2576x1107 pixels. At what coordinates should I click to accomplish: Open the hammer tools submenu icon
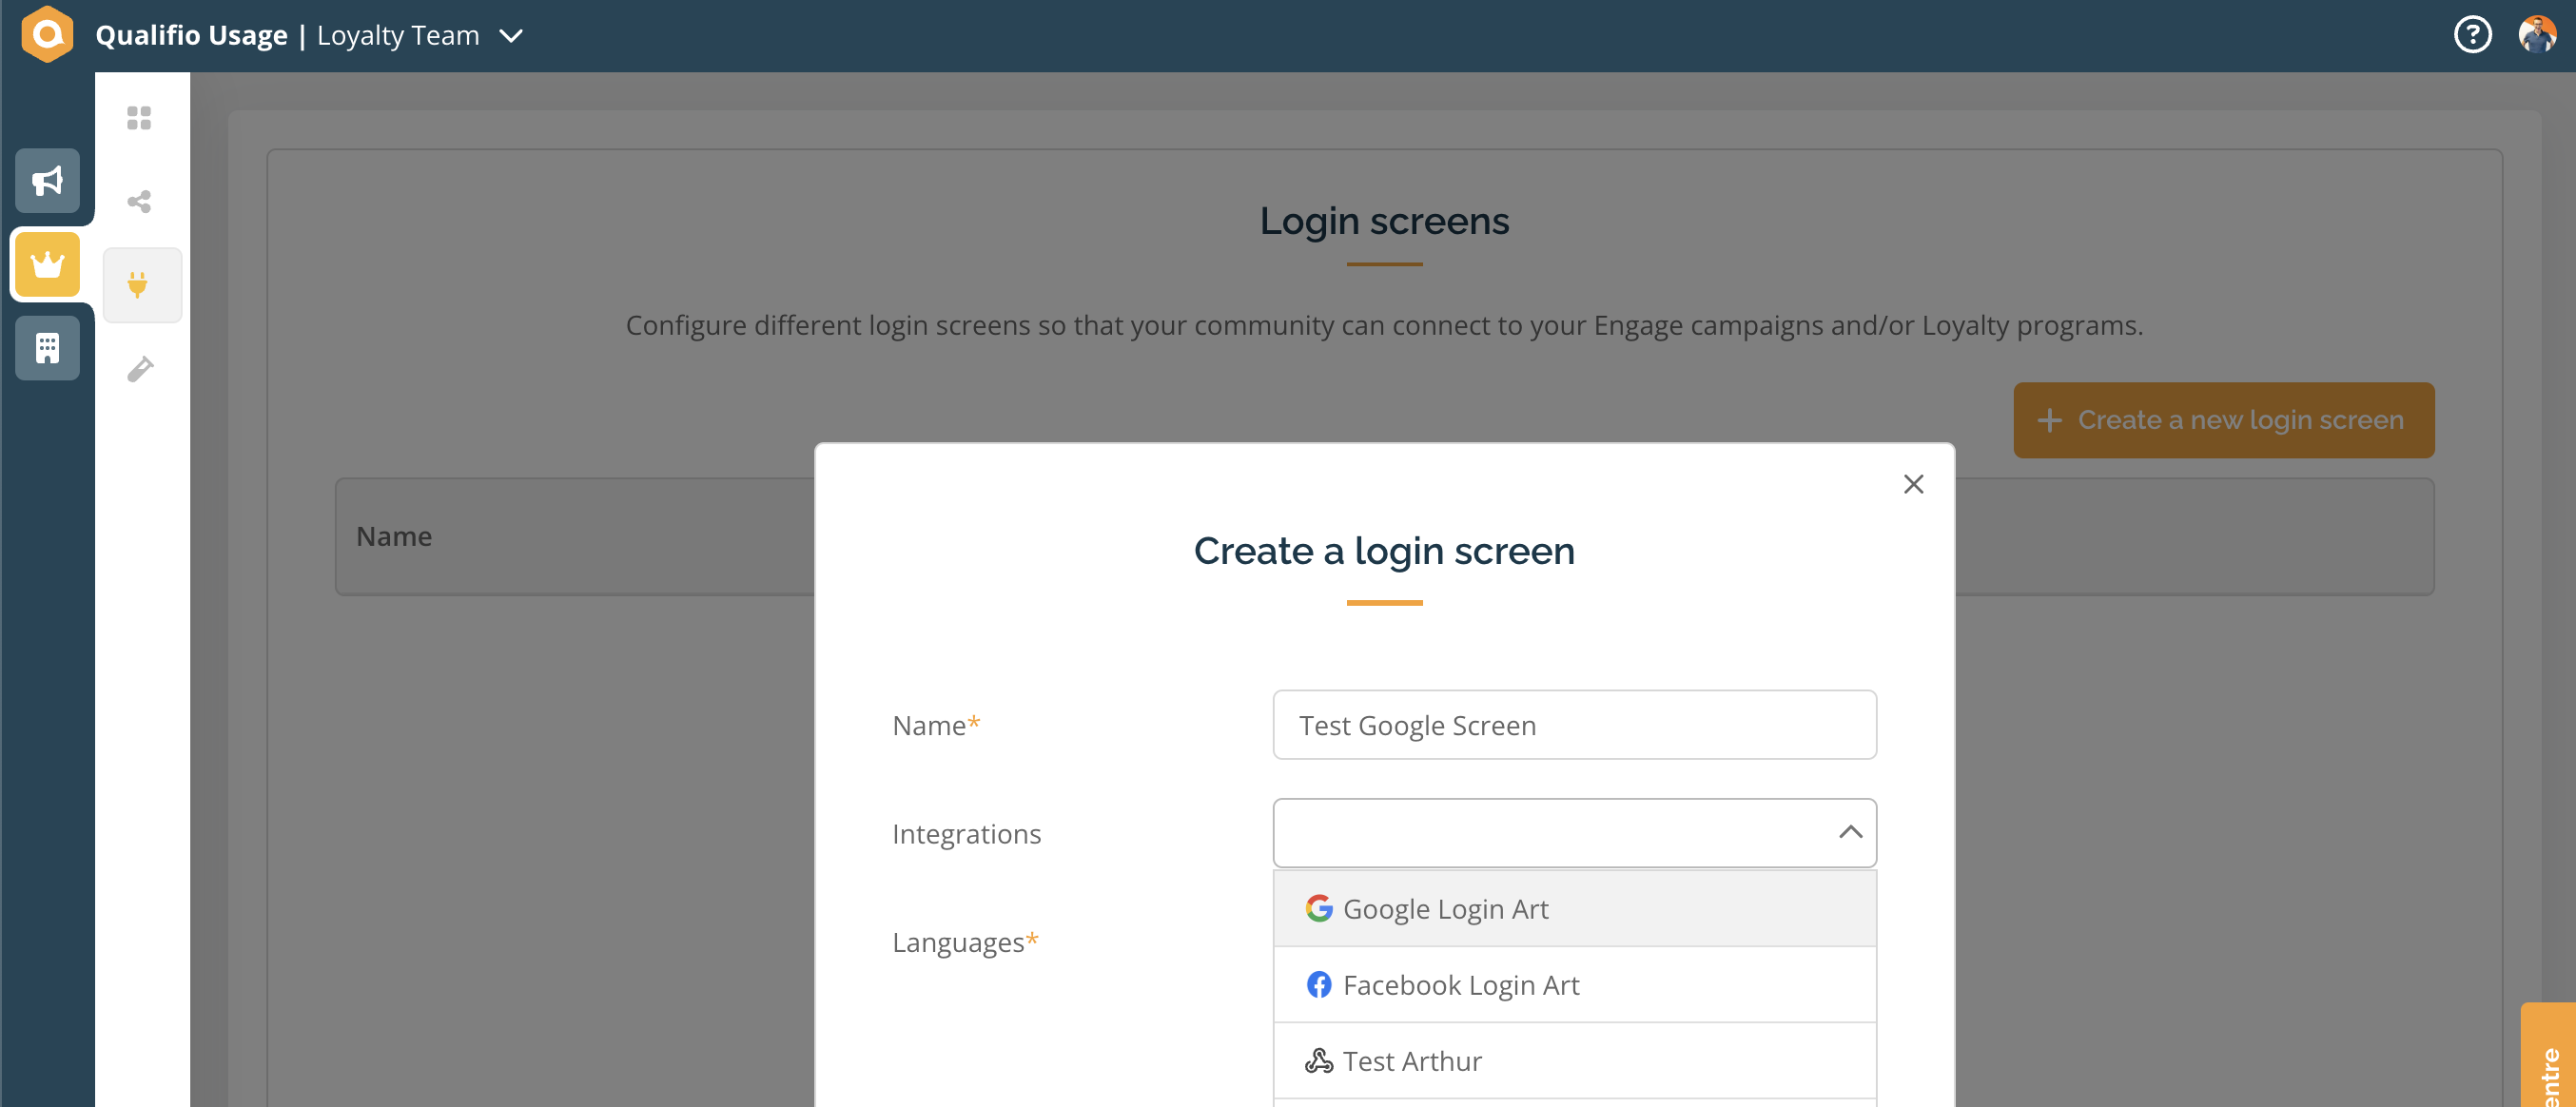140,369
